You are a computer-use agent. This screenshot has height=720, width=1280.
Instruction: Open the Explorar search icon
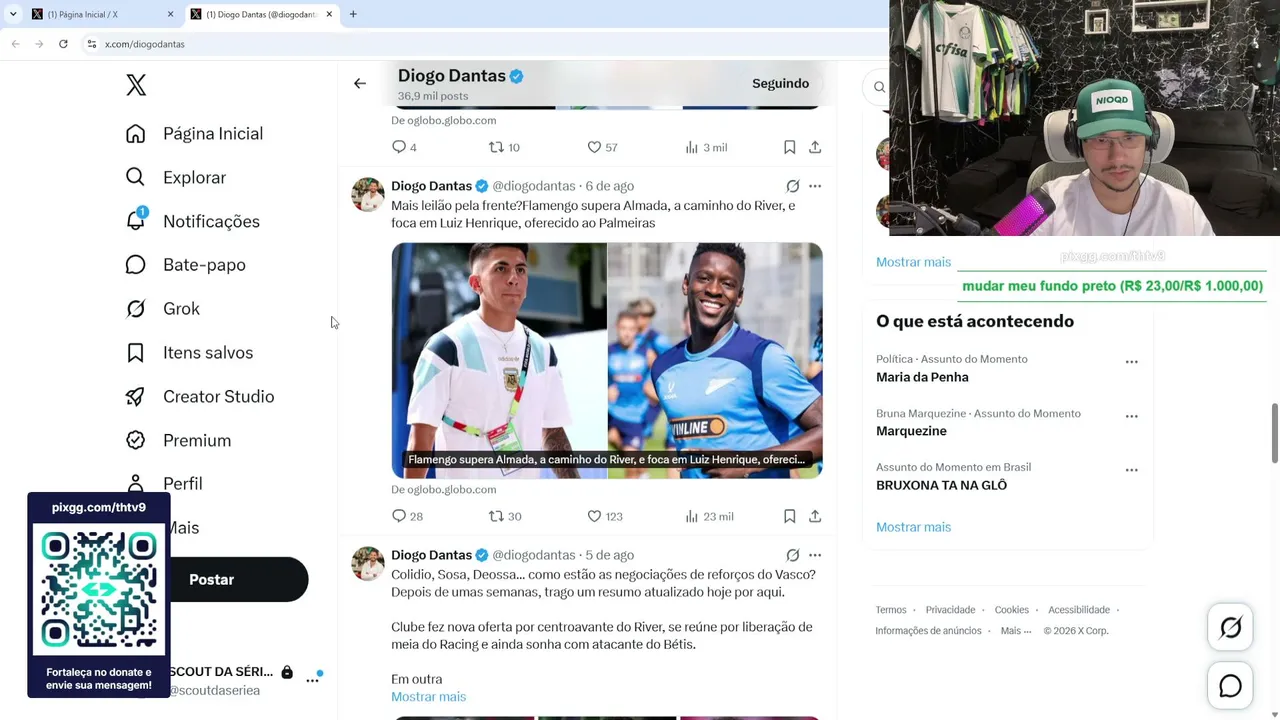[x=136, y=177]
